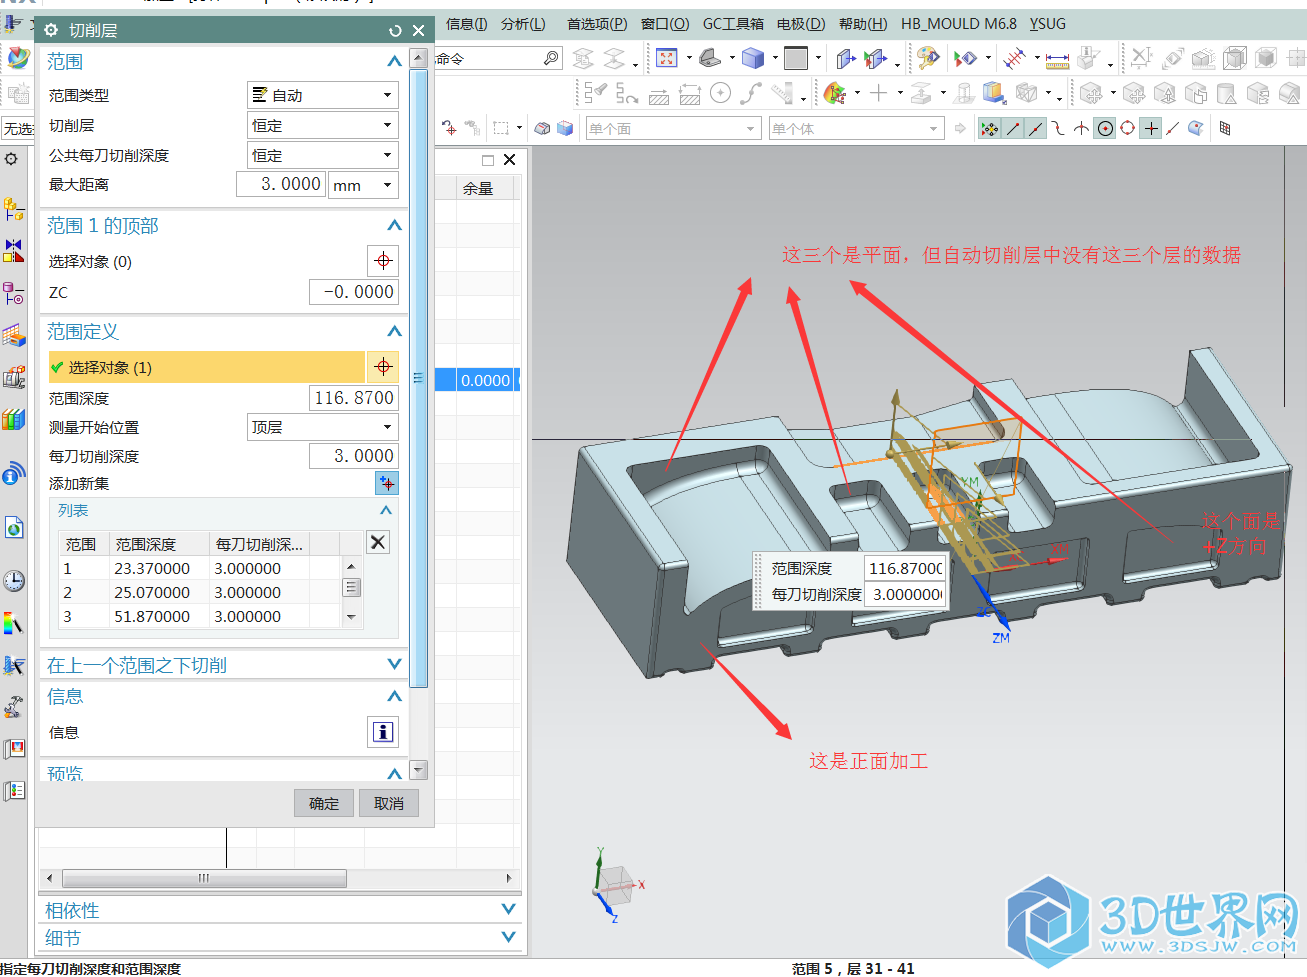
Task: Collapse the 范围 1 的顶部 section
Action: click(394, 226)
